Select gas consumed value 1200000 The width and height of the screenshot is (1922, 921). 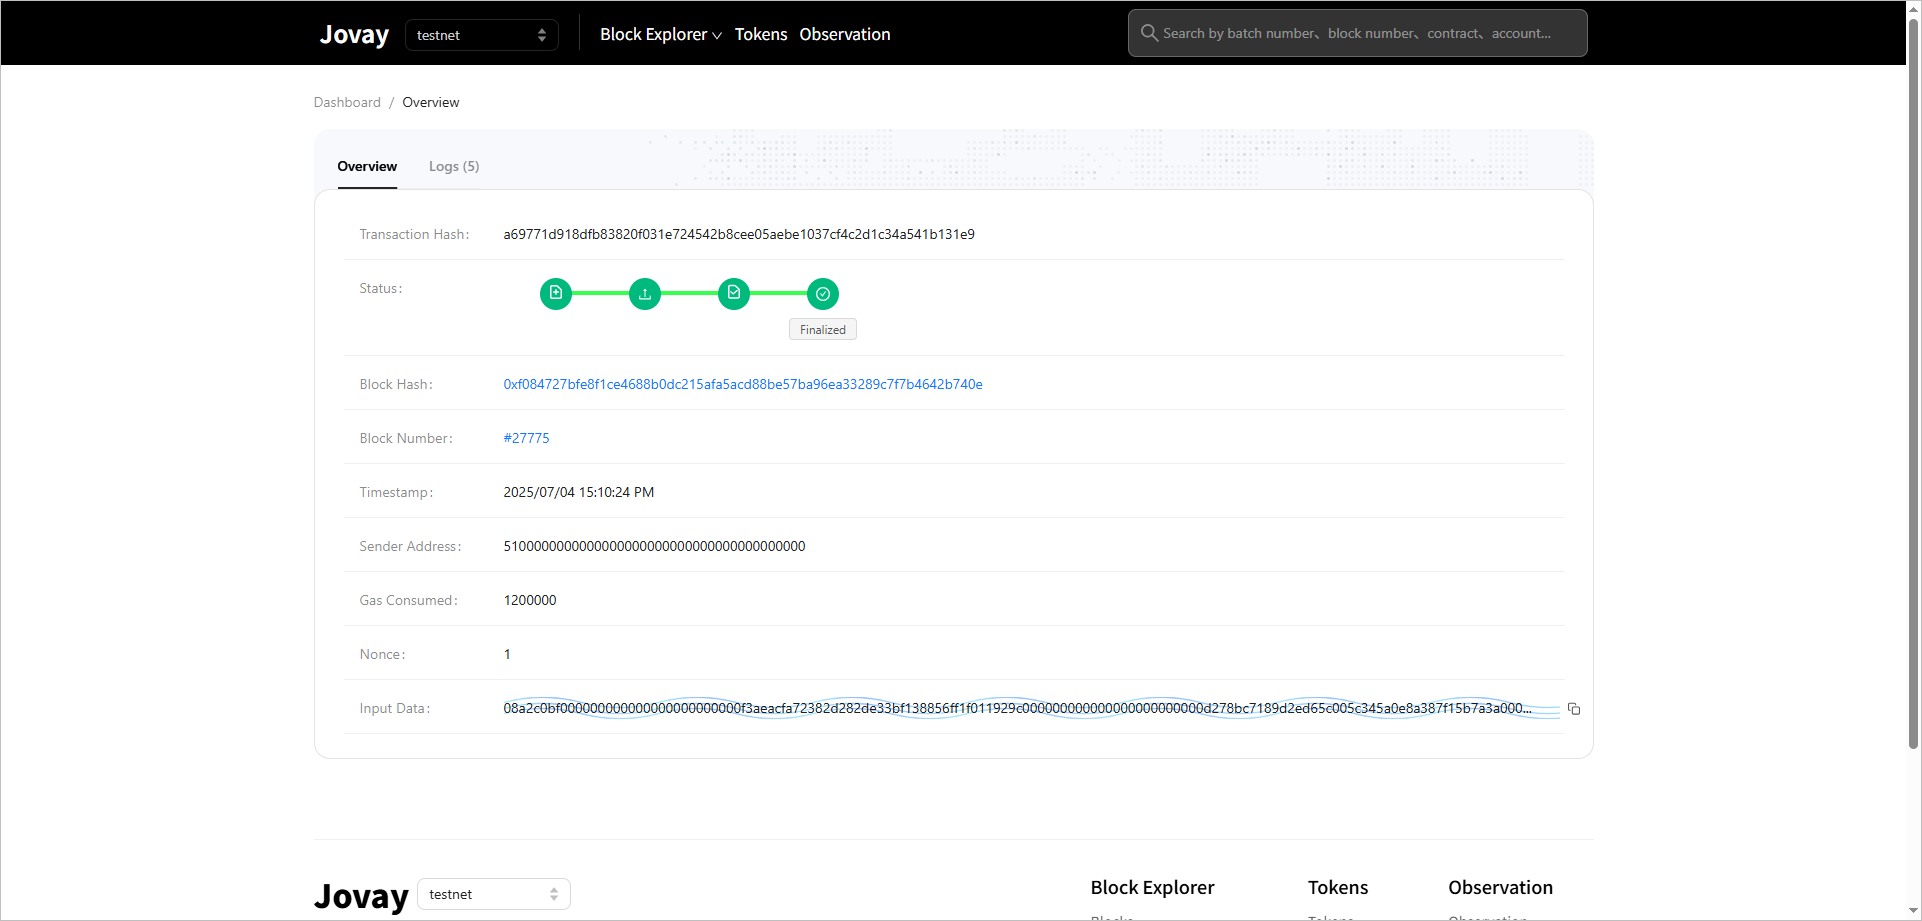pos(530,600)
